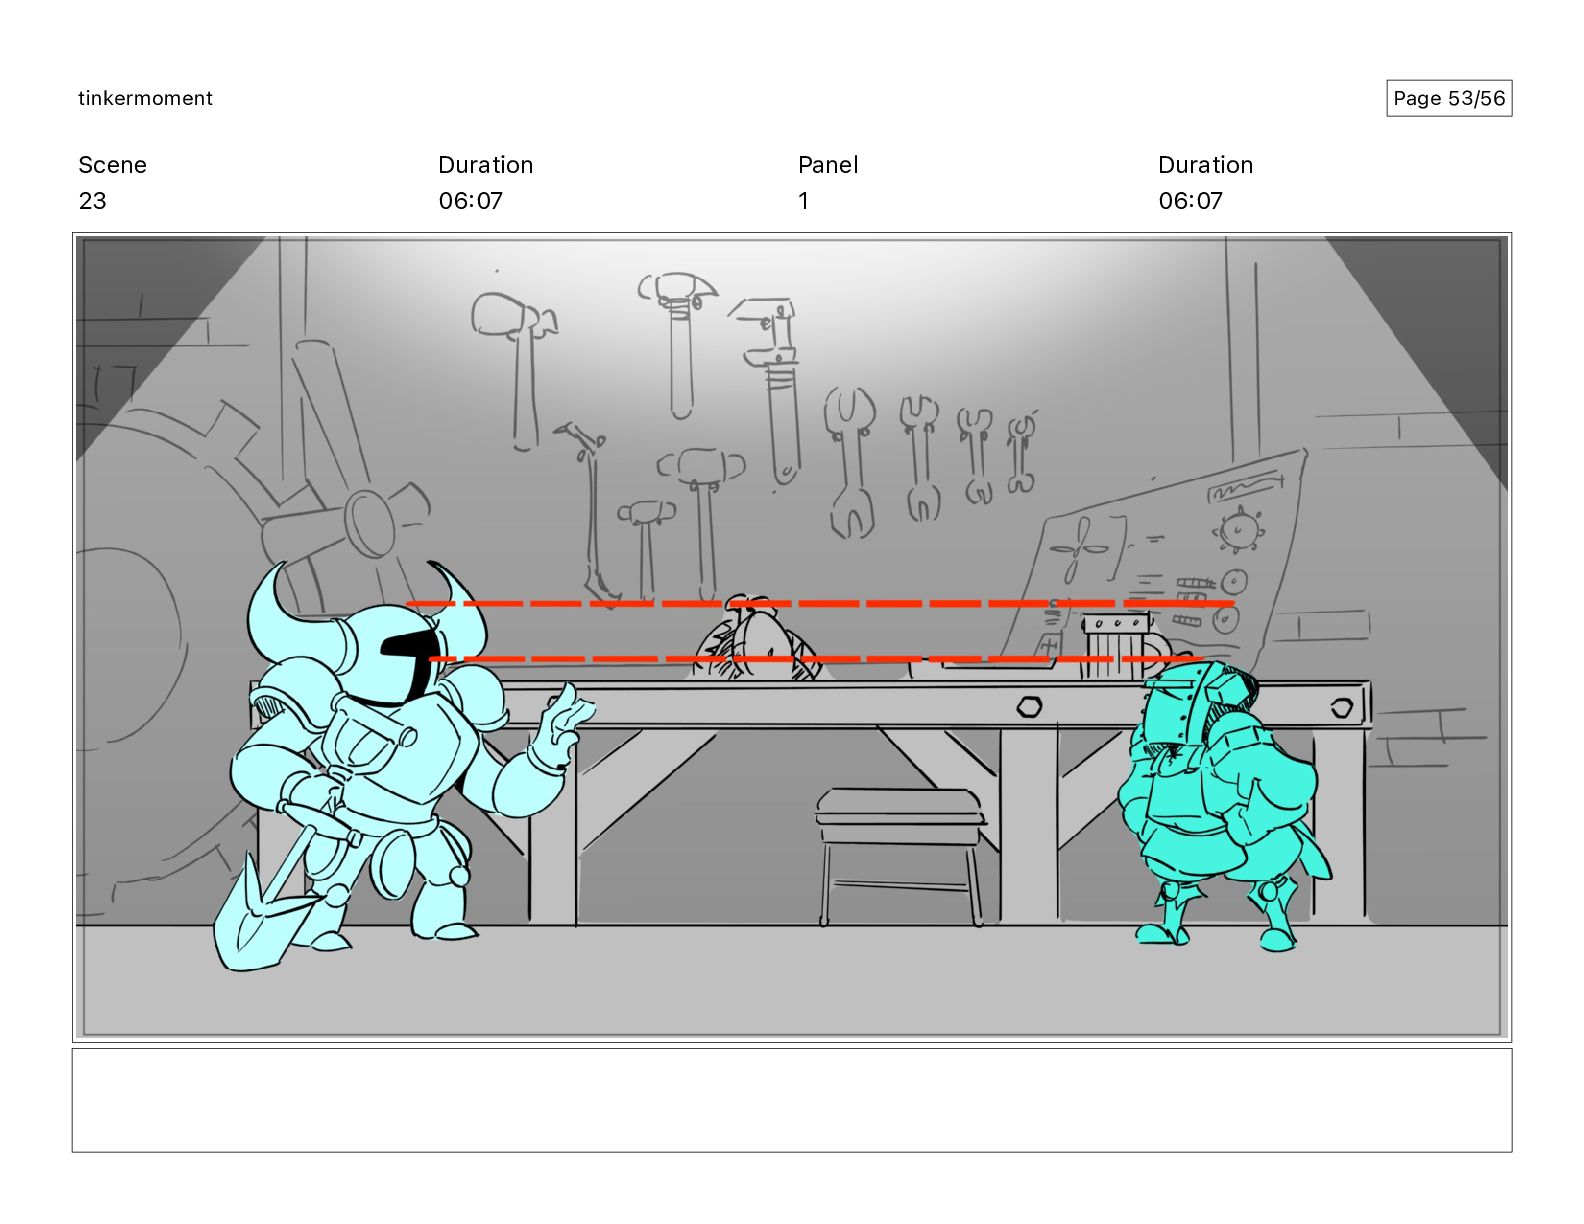Click the storyboard panel showing the workshop scene
Viewport: 1584px width, 1224px height.
[x=792, y=637]
